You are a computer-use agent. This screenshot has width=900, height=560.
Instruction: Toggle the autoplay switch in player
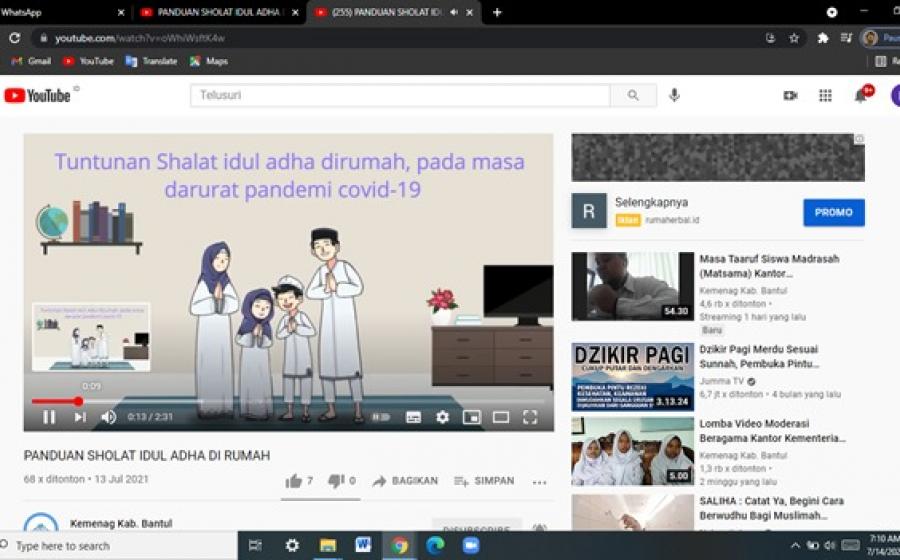[381, 417]
